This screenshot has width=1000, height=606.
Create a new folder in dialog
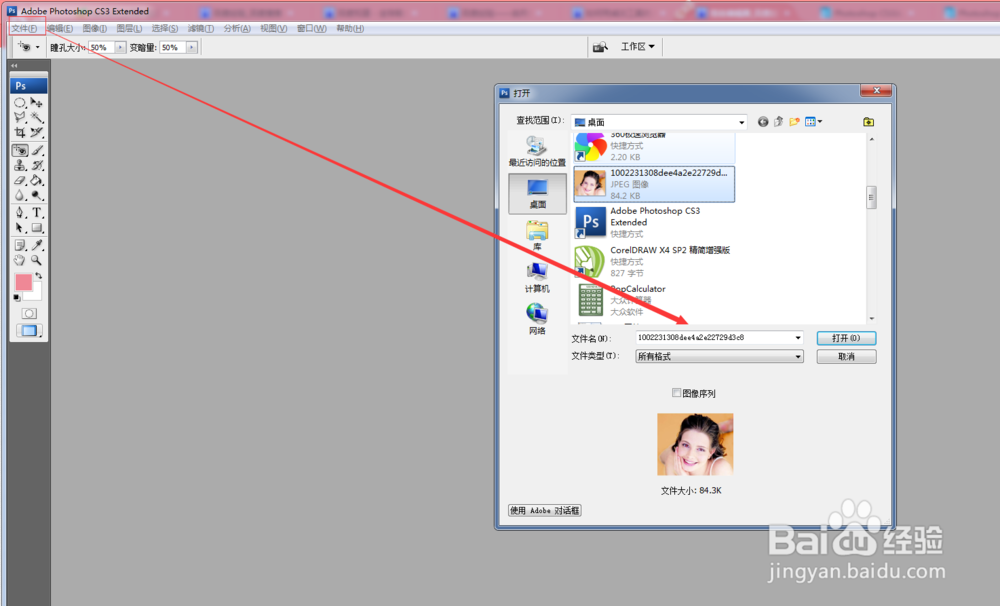click(794, 122)
